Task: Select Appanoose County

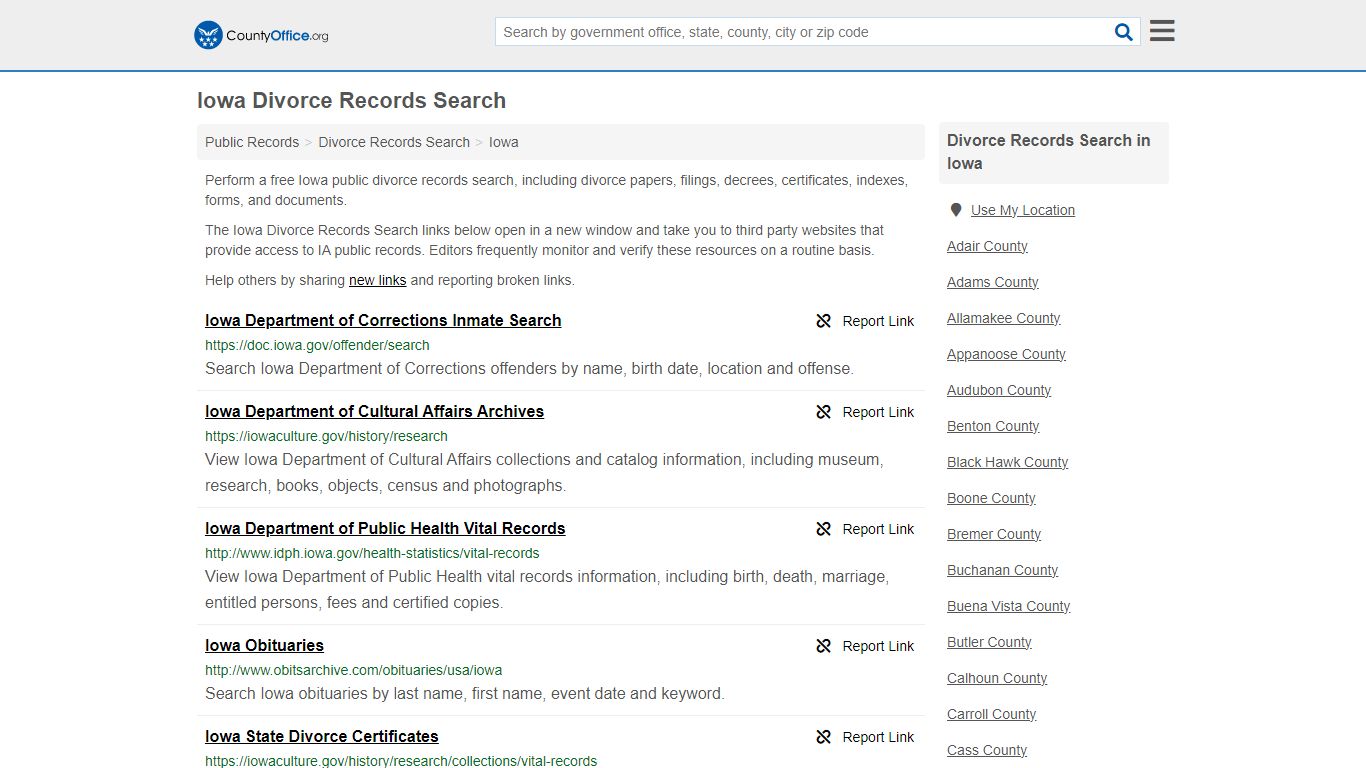Action: coord(1006,354)
